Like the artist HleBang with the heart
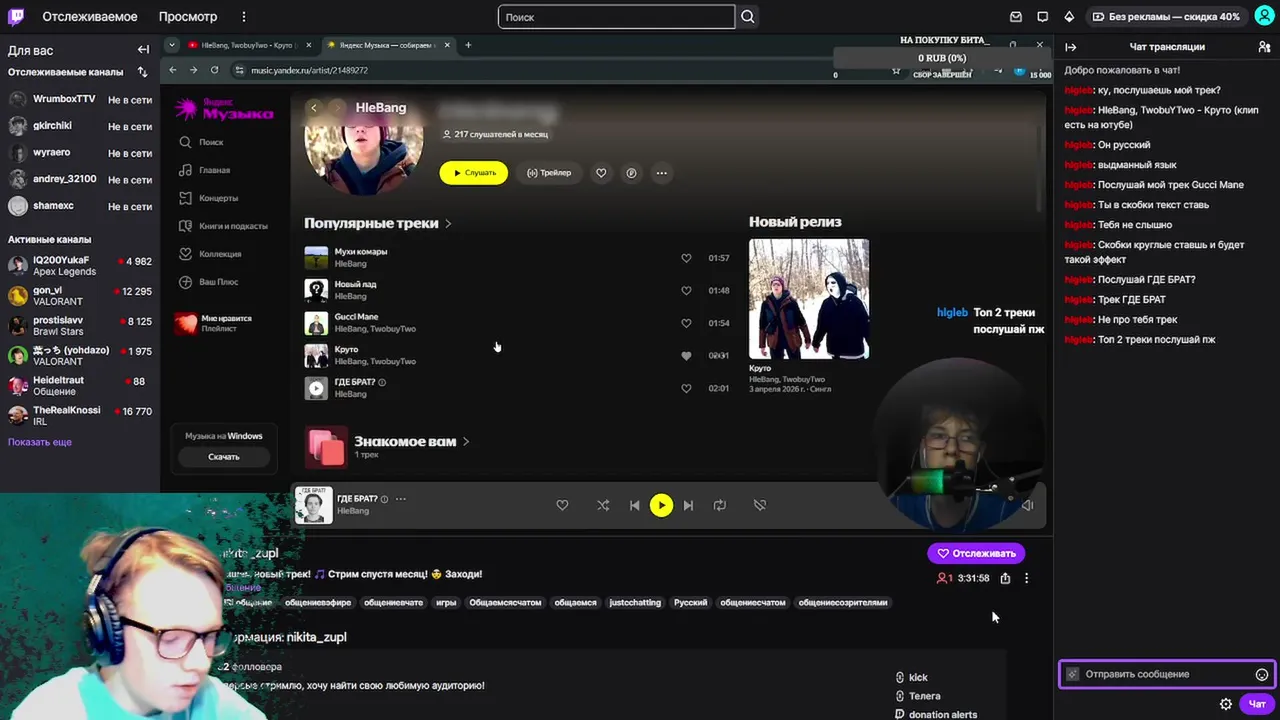 [601, 173]
